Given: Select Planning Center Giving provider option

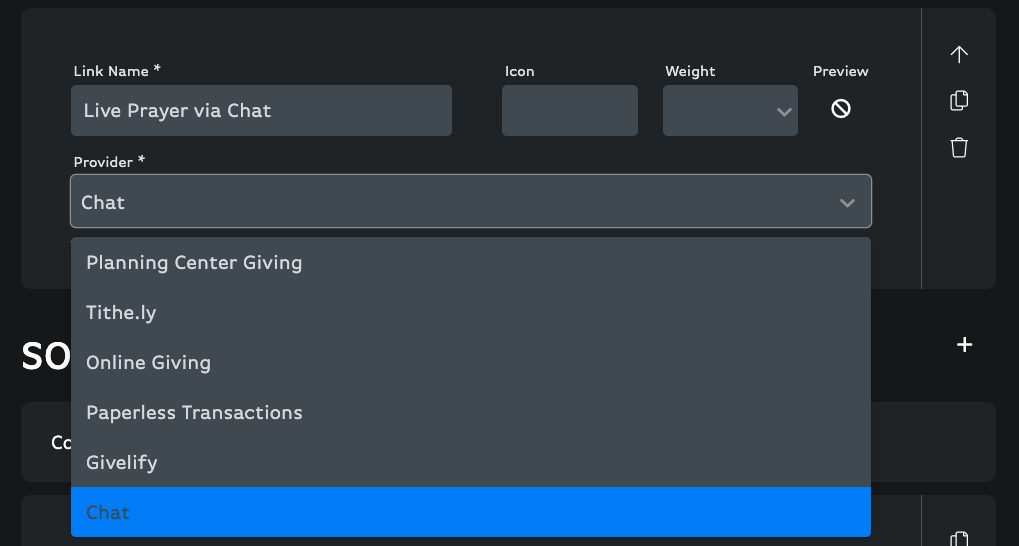Looking at the screenshot, I should 471,263.
